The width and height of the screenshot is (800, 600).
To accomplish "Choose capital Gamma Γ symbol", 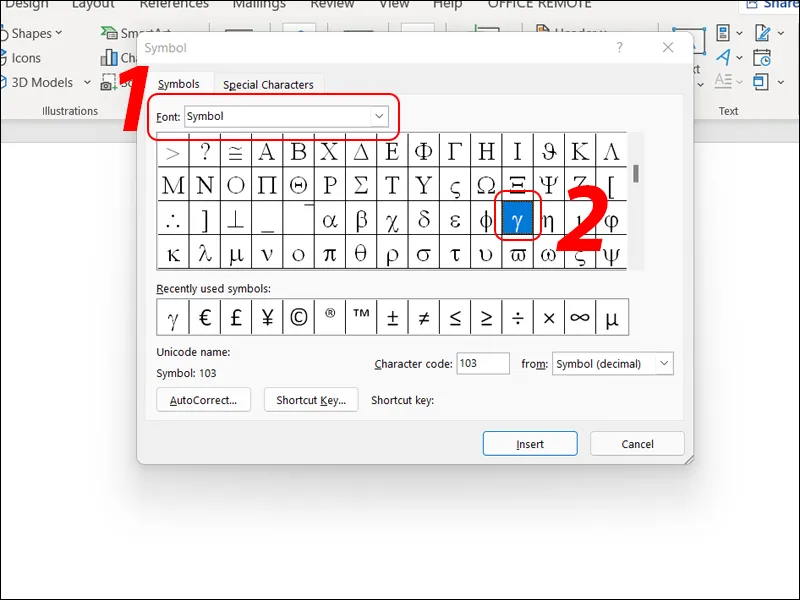I will tap(455, 152).
